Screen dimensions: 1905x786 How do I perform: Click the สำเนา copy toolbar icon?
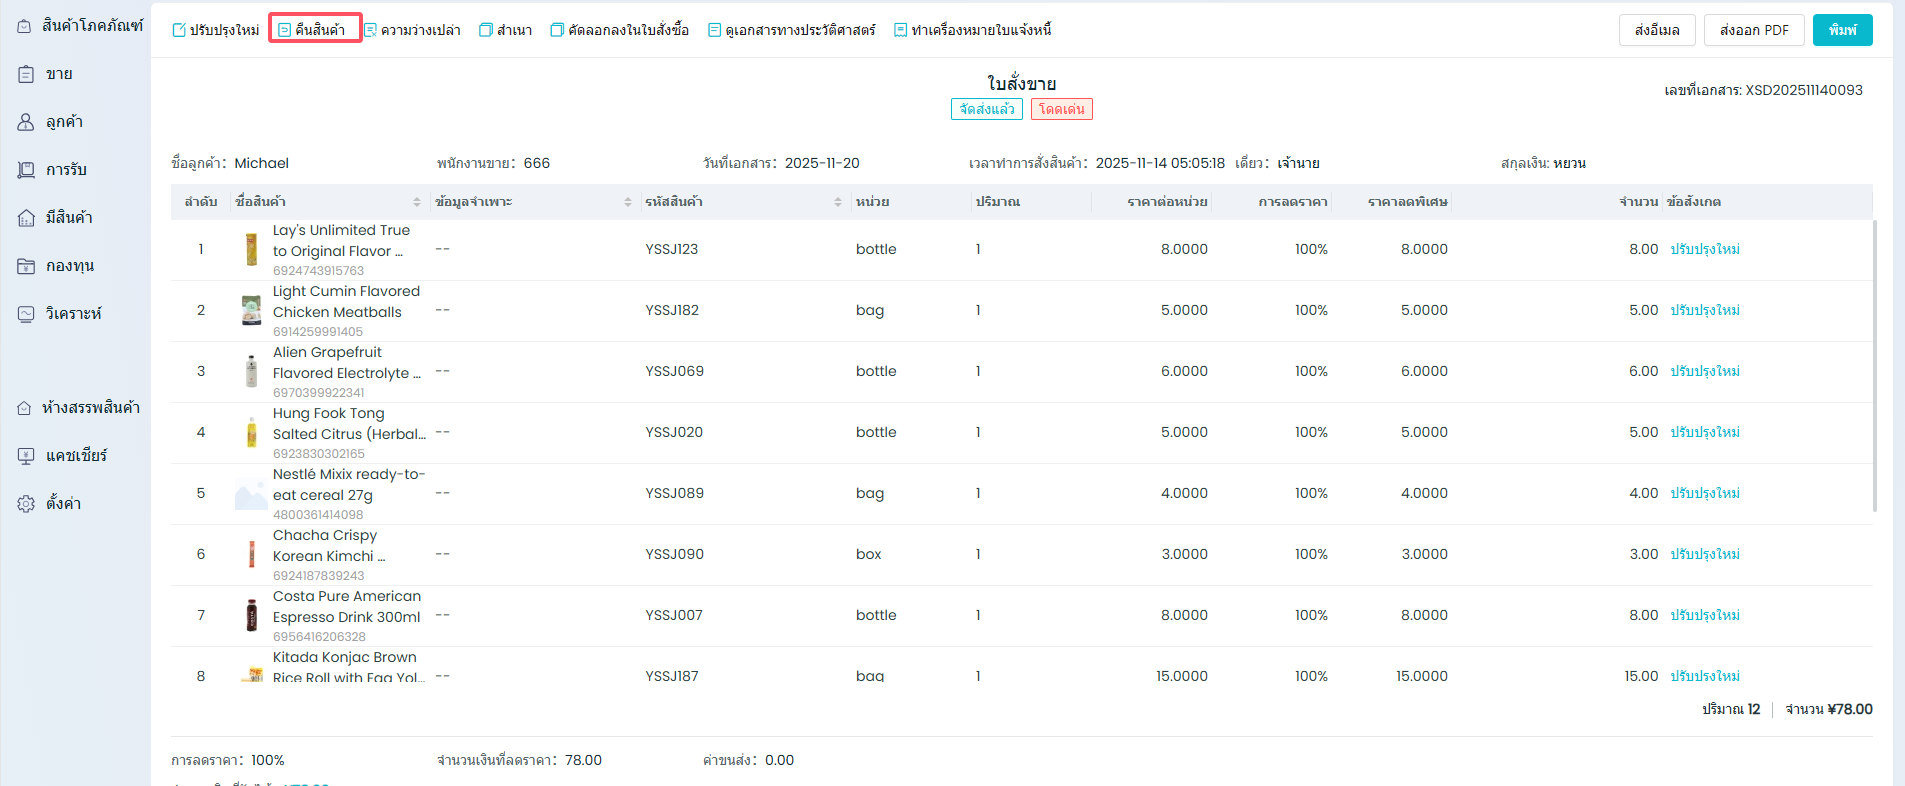point(486,30)
